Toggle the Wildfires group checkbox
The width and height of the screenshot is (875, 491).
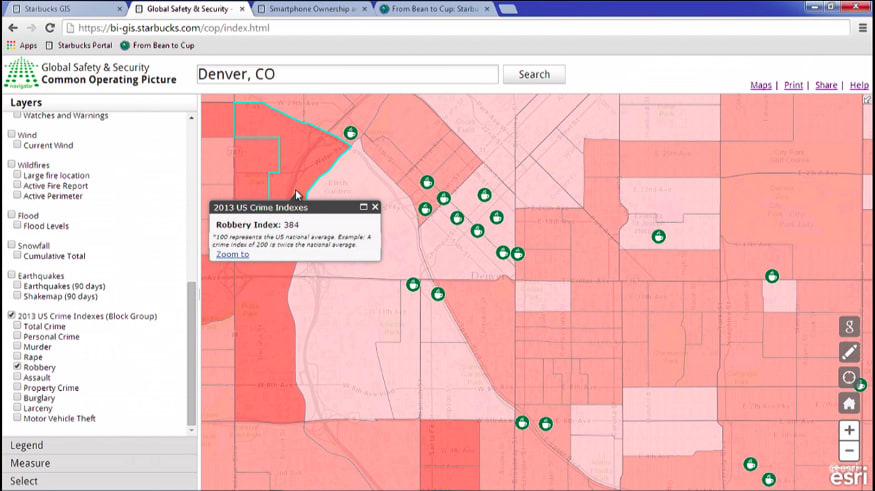tap(11, 164)
